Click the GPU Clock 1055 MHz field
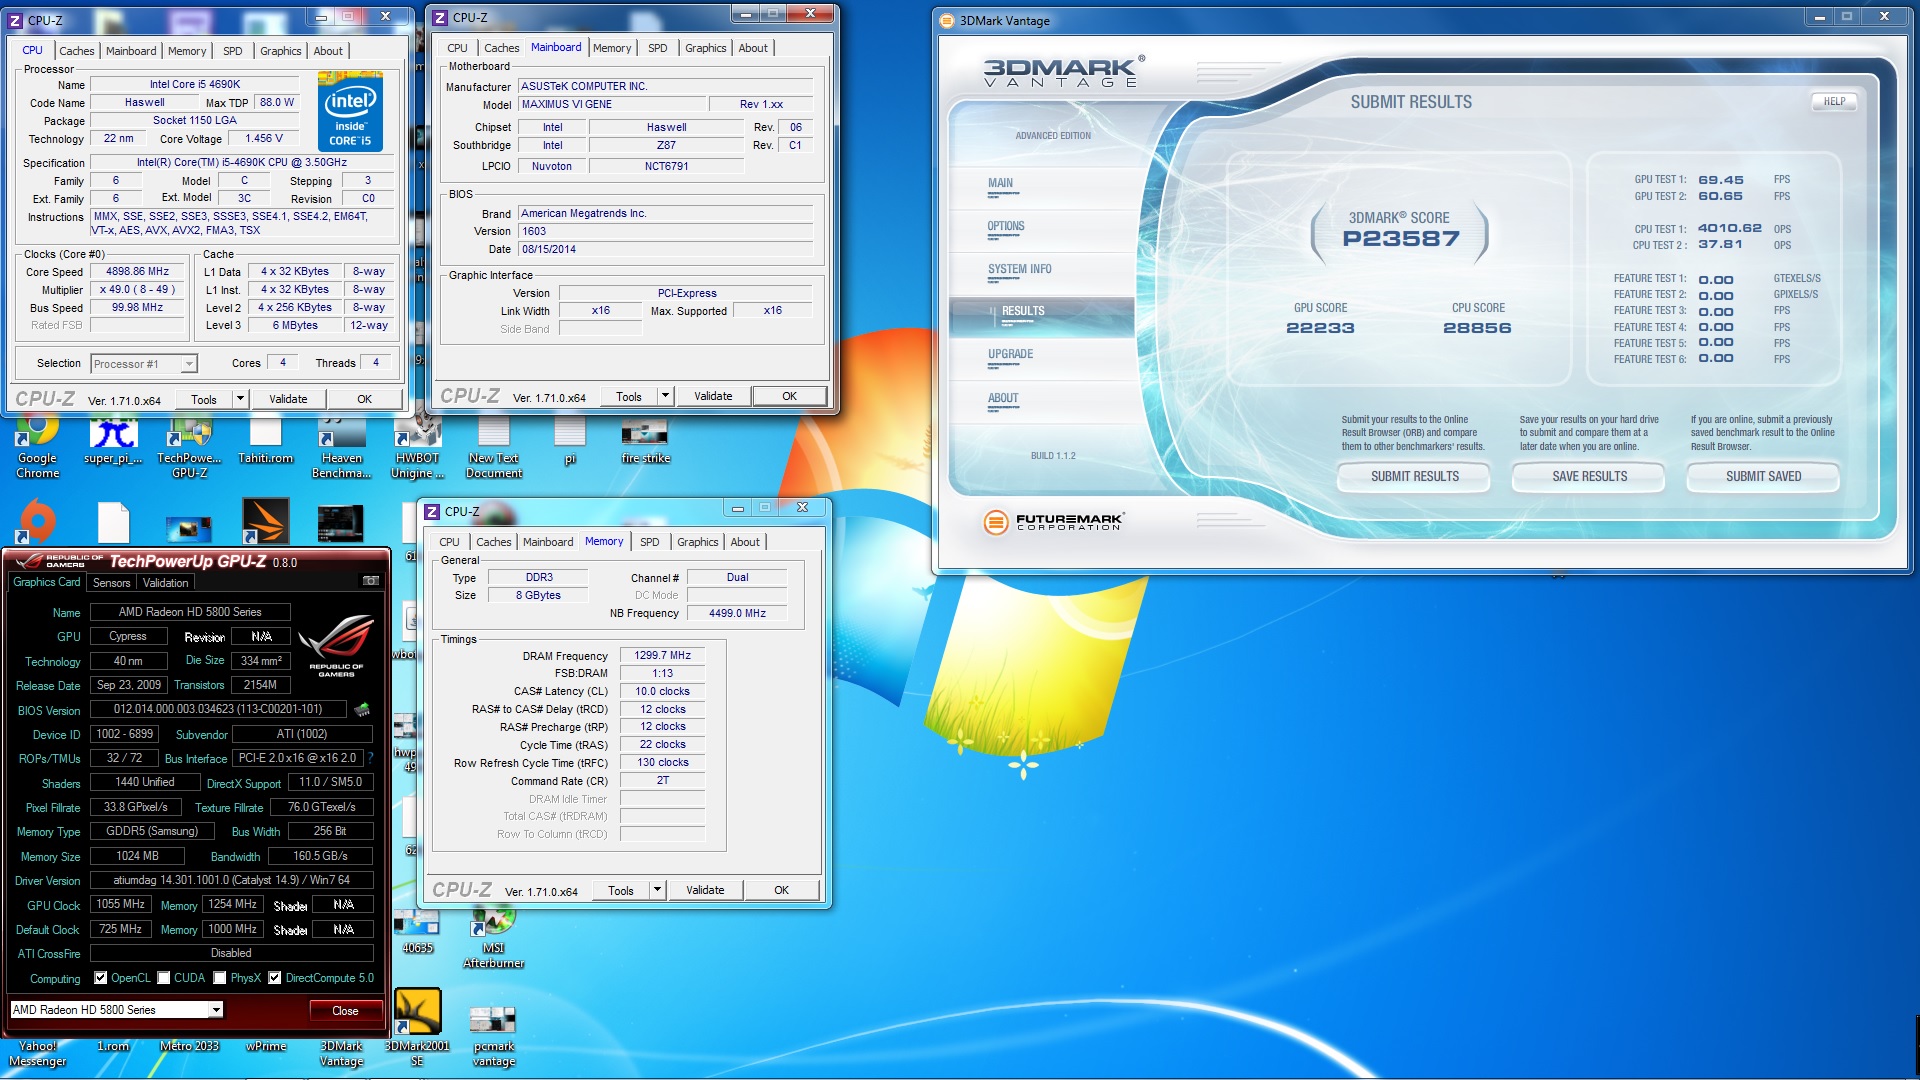 120,904
